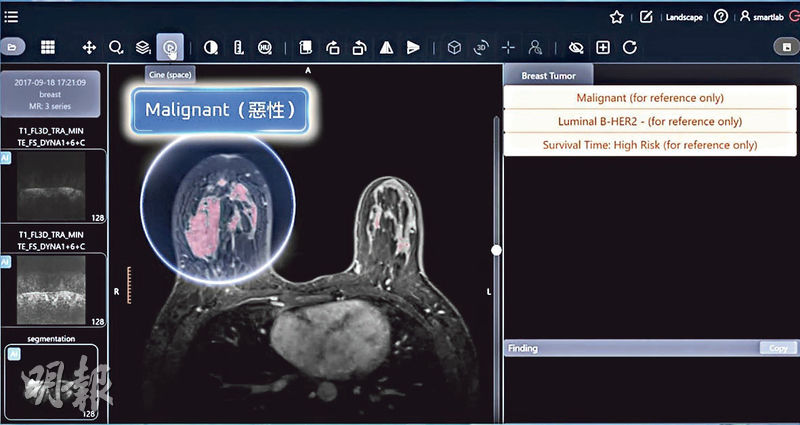The width and height of the screenshot is (800, 425).
Task: Open the grid layout selector
Action: [x=48, y=47]
